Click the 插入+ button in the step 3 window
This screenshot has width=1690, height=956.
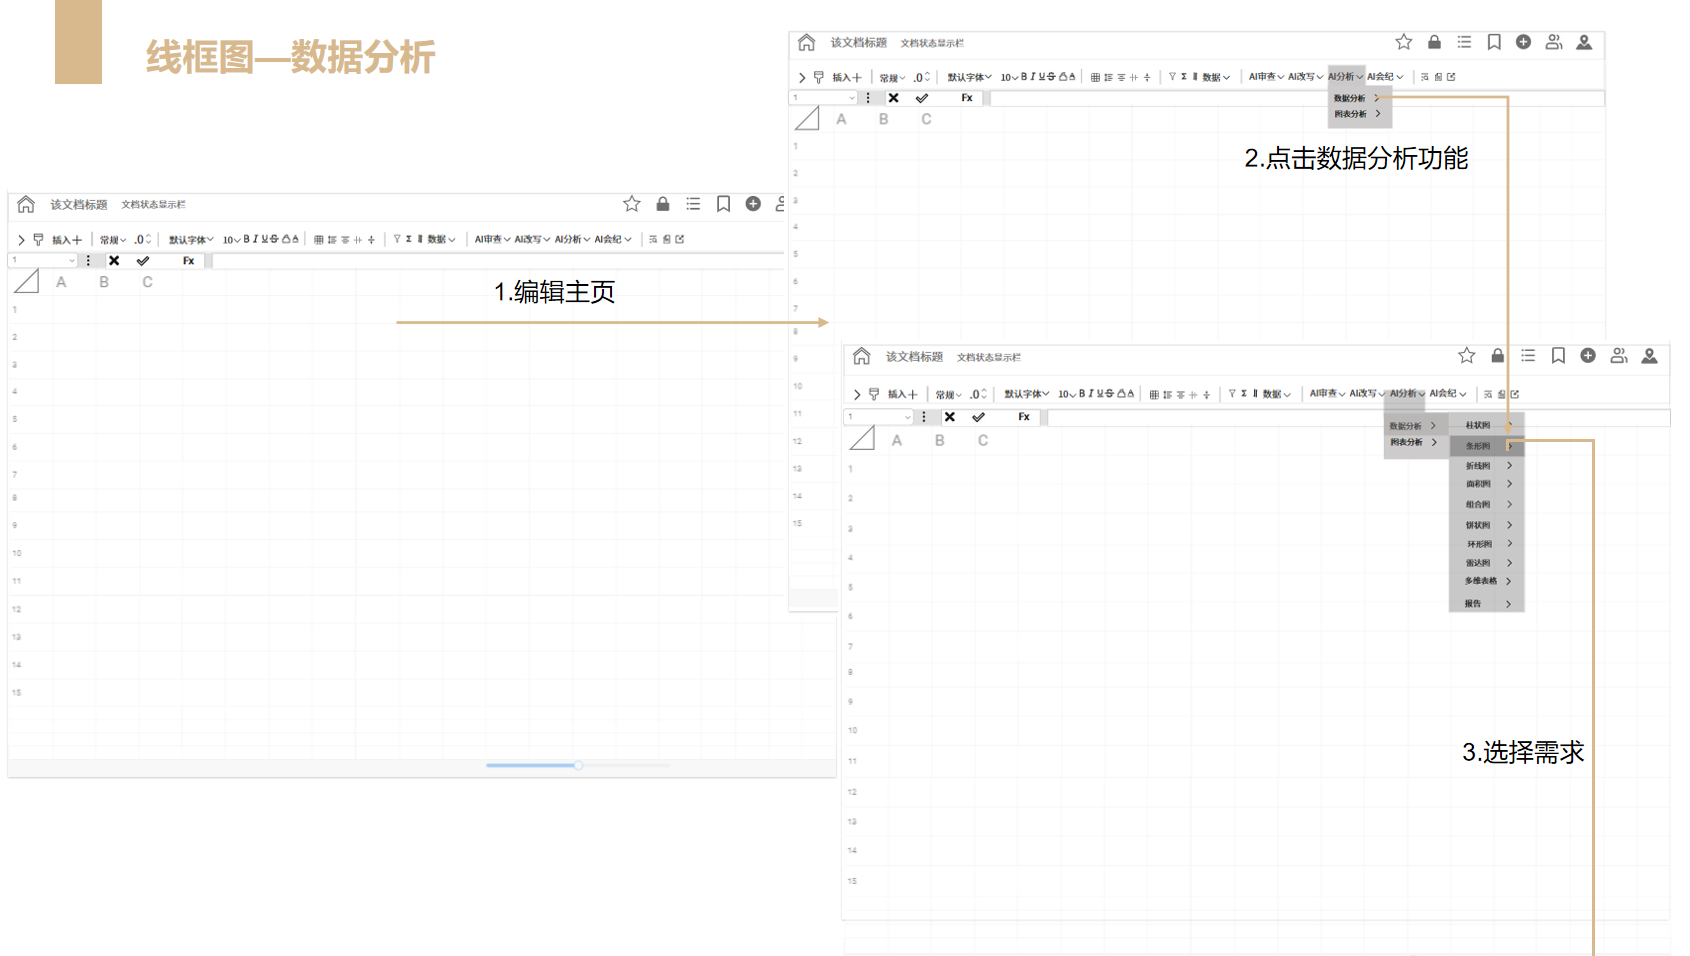click(902, 394)
